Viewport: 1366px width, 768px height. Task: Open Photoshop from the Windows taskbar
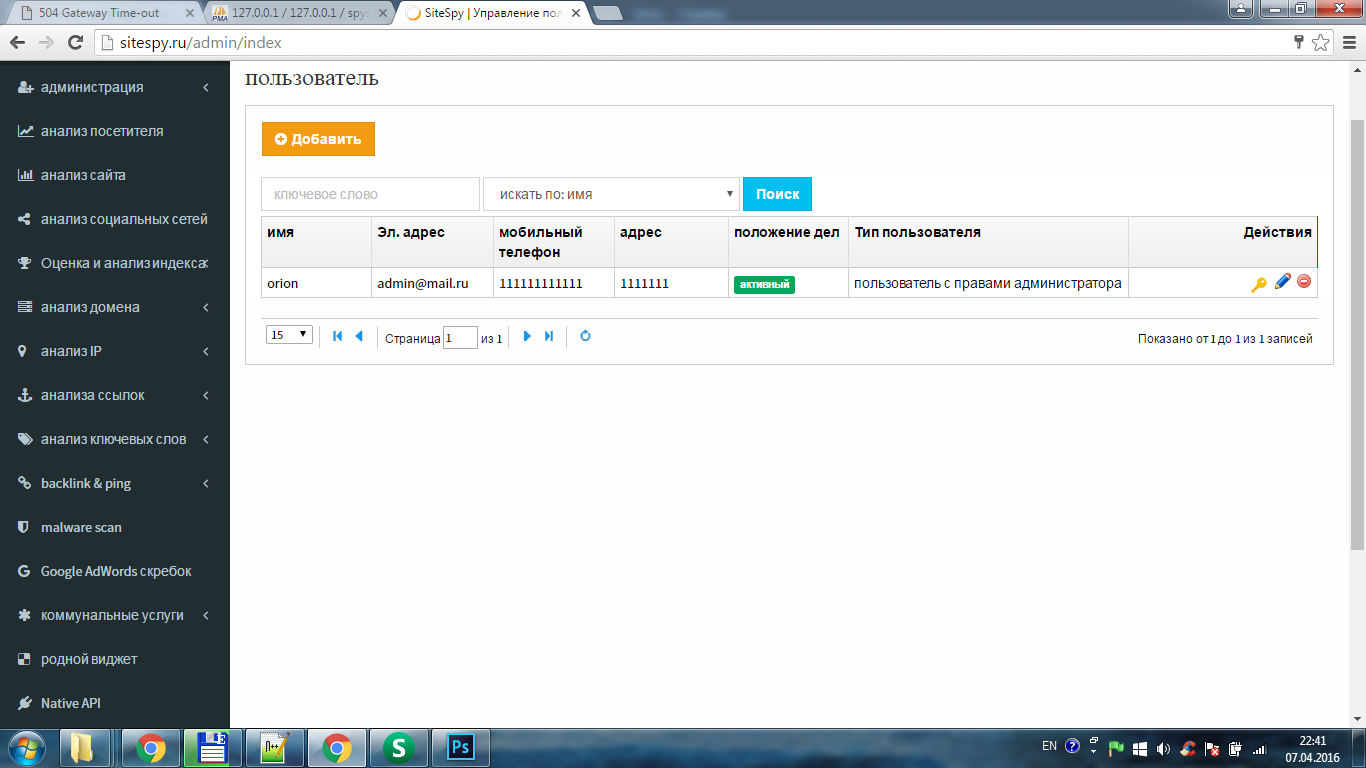[x=461, y=747]
